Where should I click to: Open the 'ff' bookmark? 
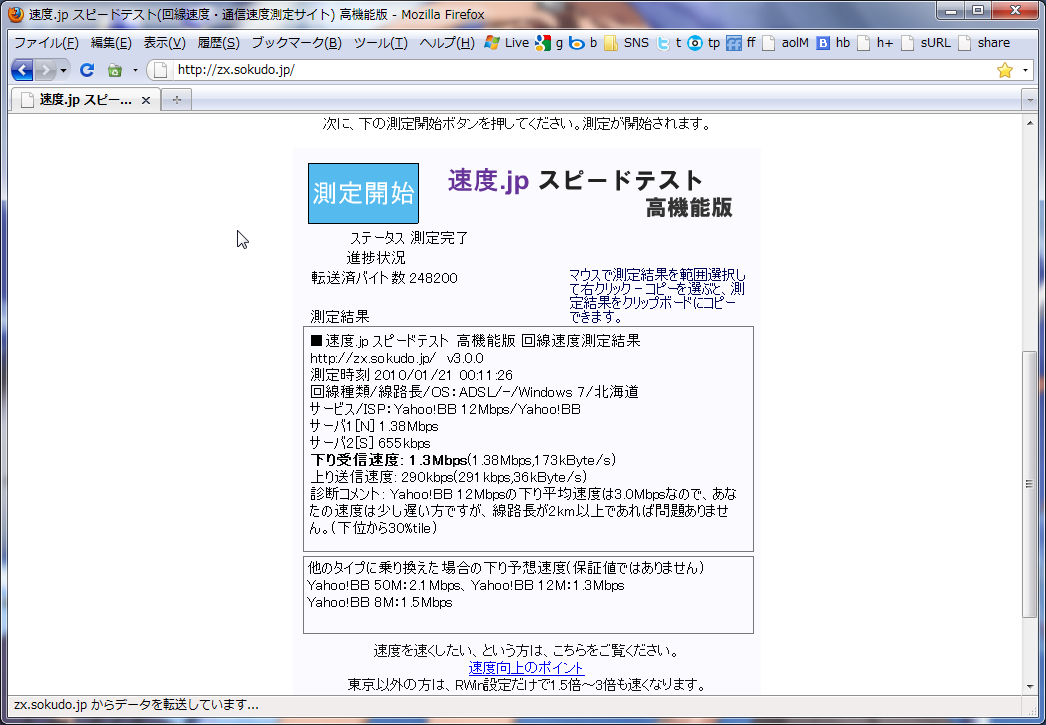[741, 43]
